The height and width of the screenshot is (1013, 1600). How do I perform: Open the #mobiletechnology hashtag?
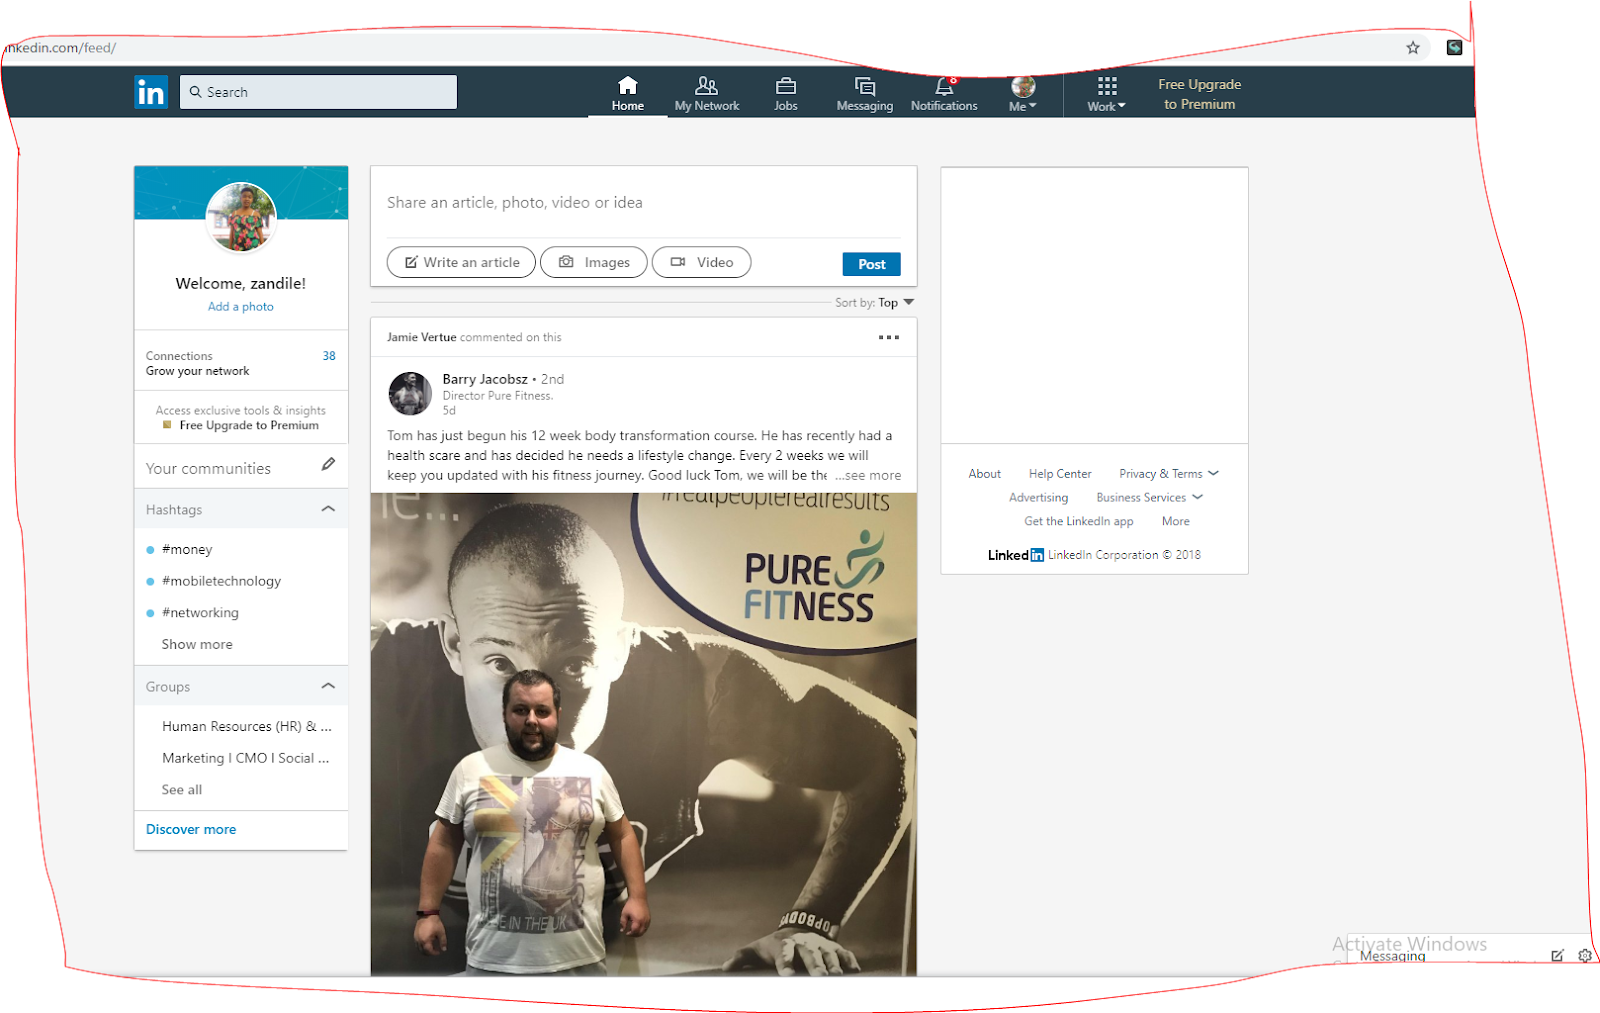click(221, 581)
